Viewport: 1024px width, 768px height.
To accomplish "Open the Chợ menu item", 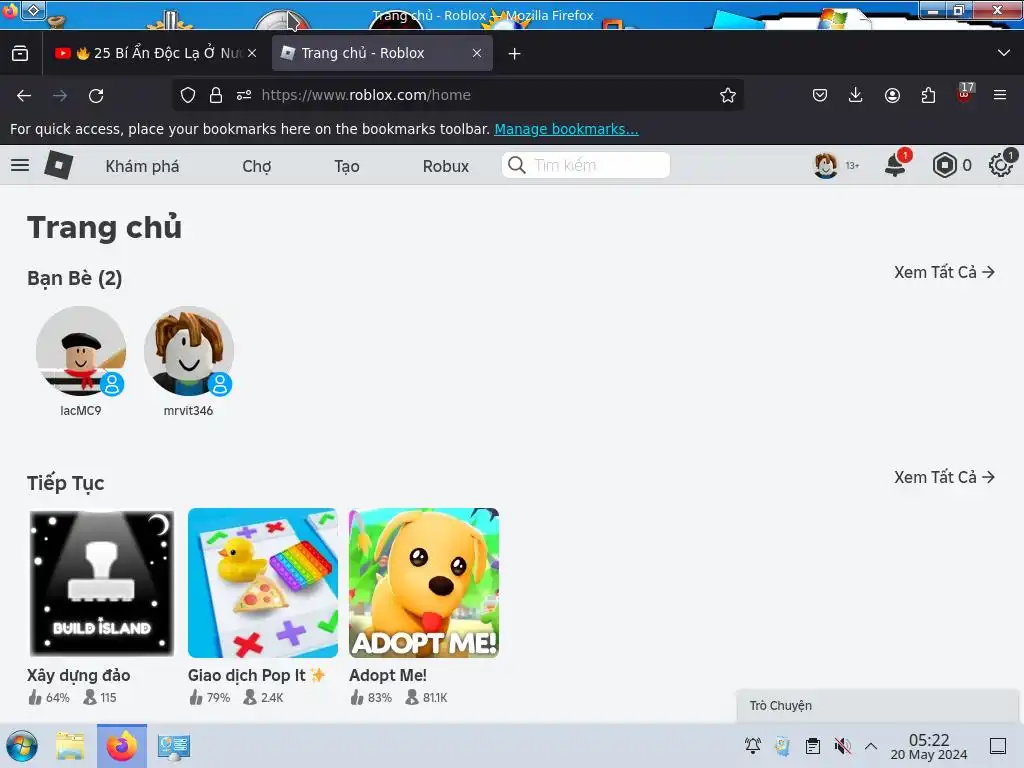I will point(257,167).
